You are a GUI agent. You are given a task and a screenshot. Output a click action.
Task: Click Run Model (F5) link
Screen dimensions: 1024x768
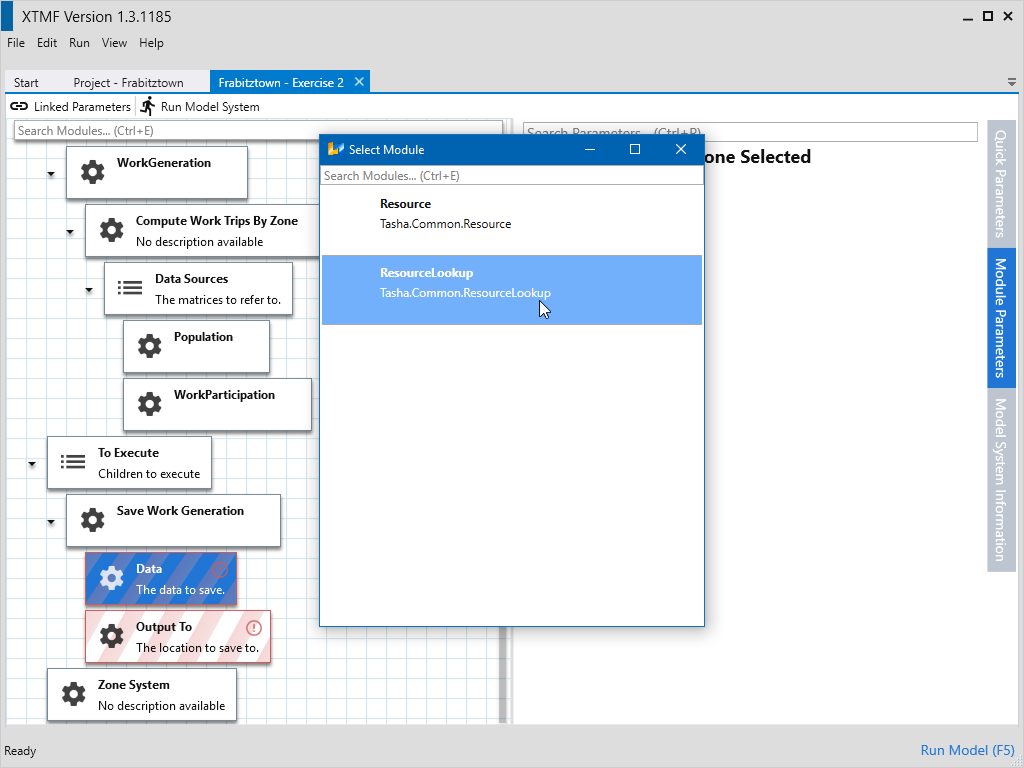click(x=967, y=750)
